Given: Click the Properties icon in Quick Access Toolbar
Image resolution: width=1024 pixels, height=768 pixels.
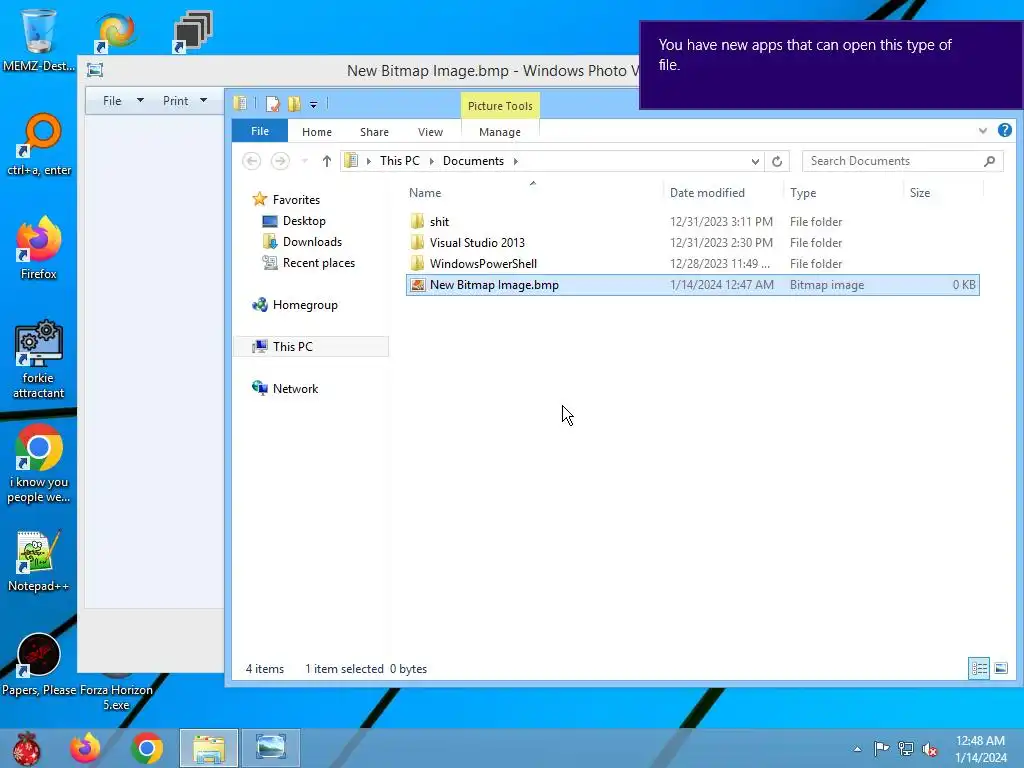Looking at the screenshot, I should pos(273,104).
